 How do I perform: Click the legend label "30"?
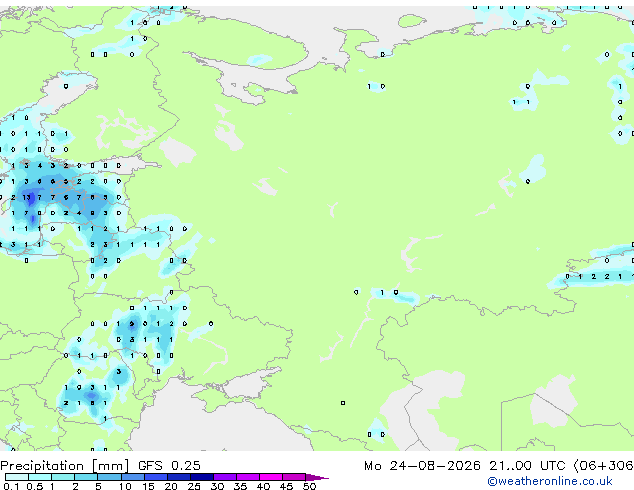217,486
